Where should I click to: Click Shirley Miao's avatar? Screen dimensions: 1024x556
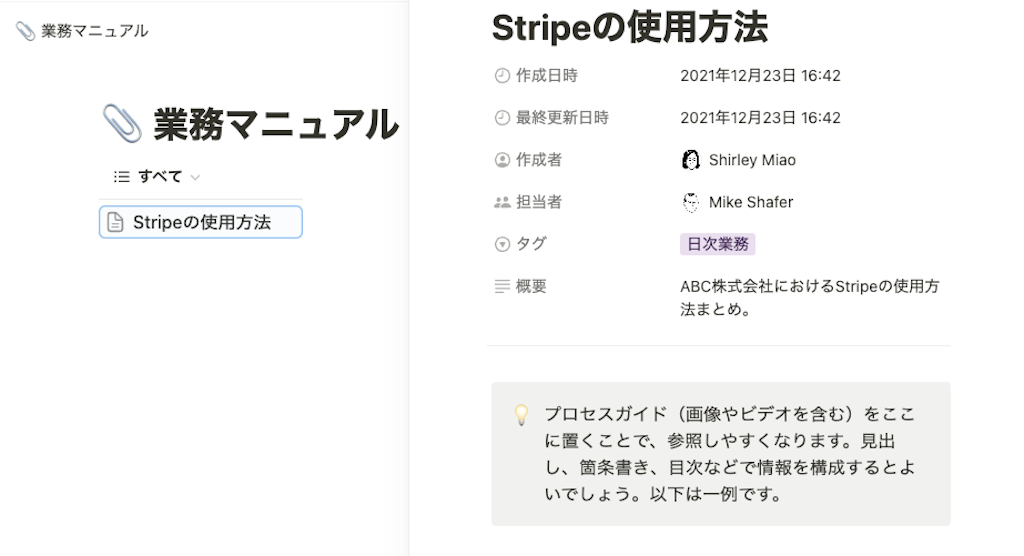tap(690, 160)
